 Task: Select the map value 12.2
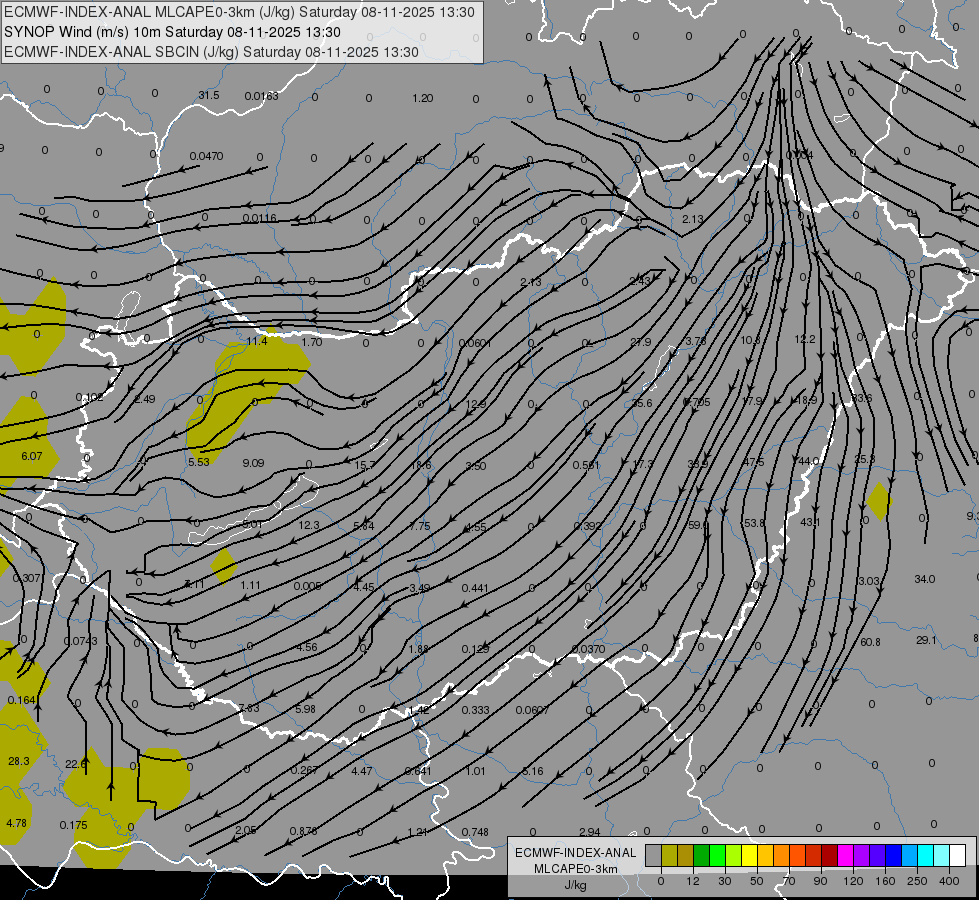tap(805, 339)
